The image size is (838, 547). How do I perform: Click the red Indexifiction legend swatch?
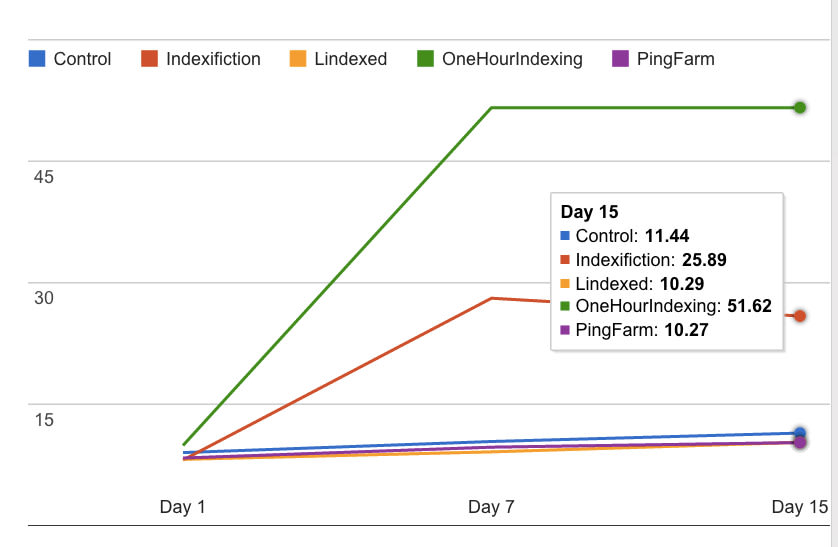click(150, 58)
